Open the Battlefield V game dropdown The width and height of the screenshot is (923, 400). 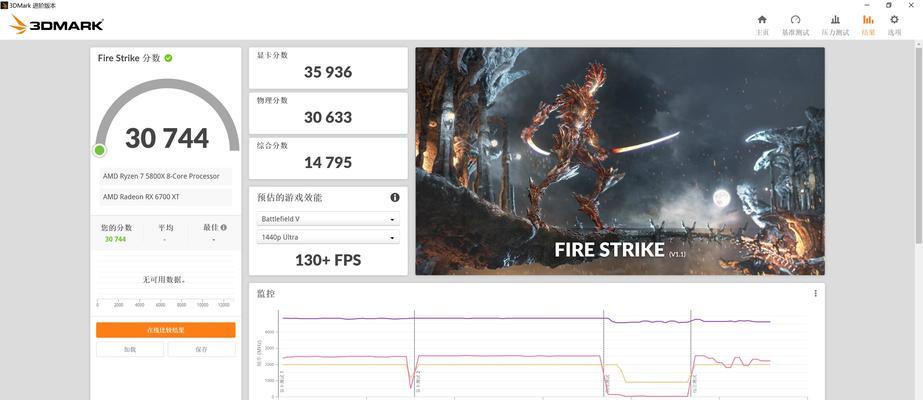[328, 219]
